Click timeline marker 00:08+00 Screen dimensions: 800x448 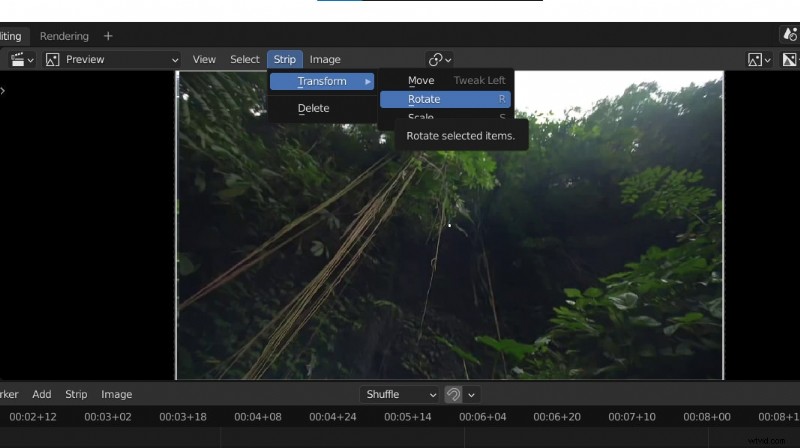click(x=707, y=417)
